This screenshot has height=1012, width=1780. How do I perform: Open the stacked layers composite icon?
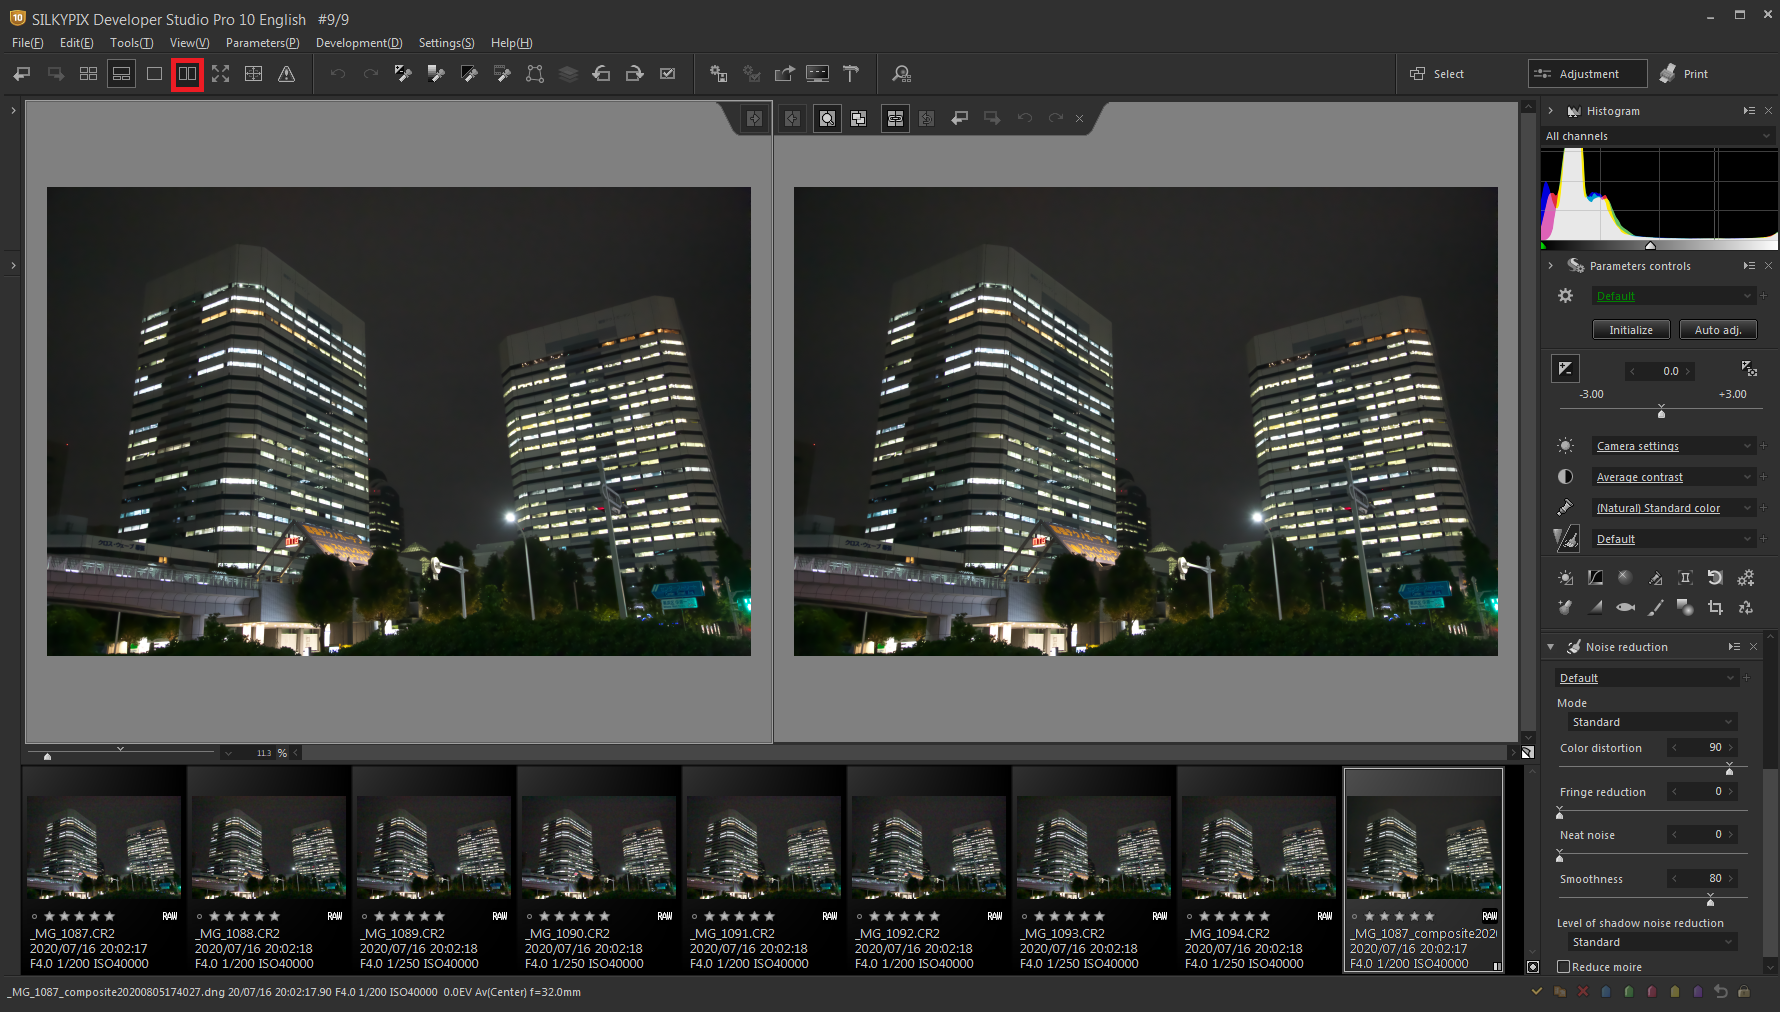[x=568, y=74]
